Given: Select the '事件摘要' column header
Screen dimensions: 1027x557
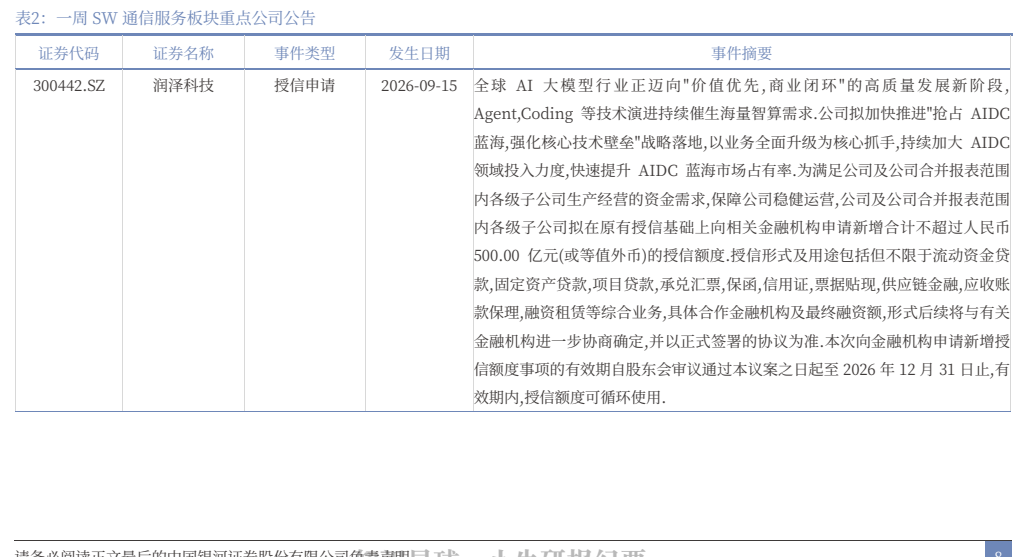Looking at the screenshot, I should pos(741,54).
